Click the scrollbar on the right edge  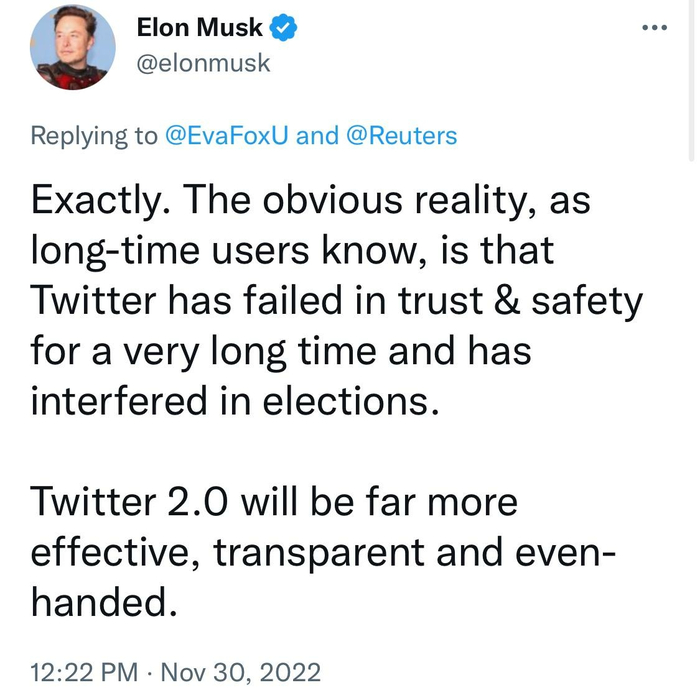click(x=692, y=80)
